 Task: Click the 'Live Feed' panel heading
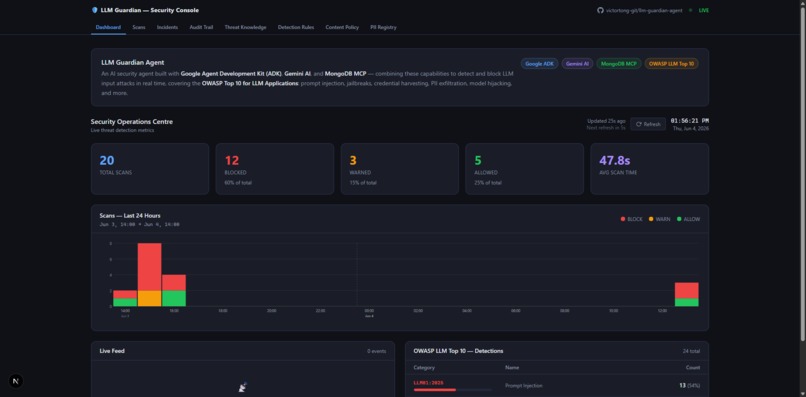112,351
